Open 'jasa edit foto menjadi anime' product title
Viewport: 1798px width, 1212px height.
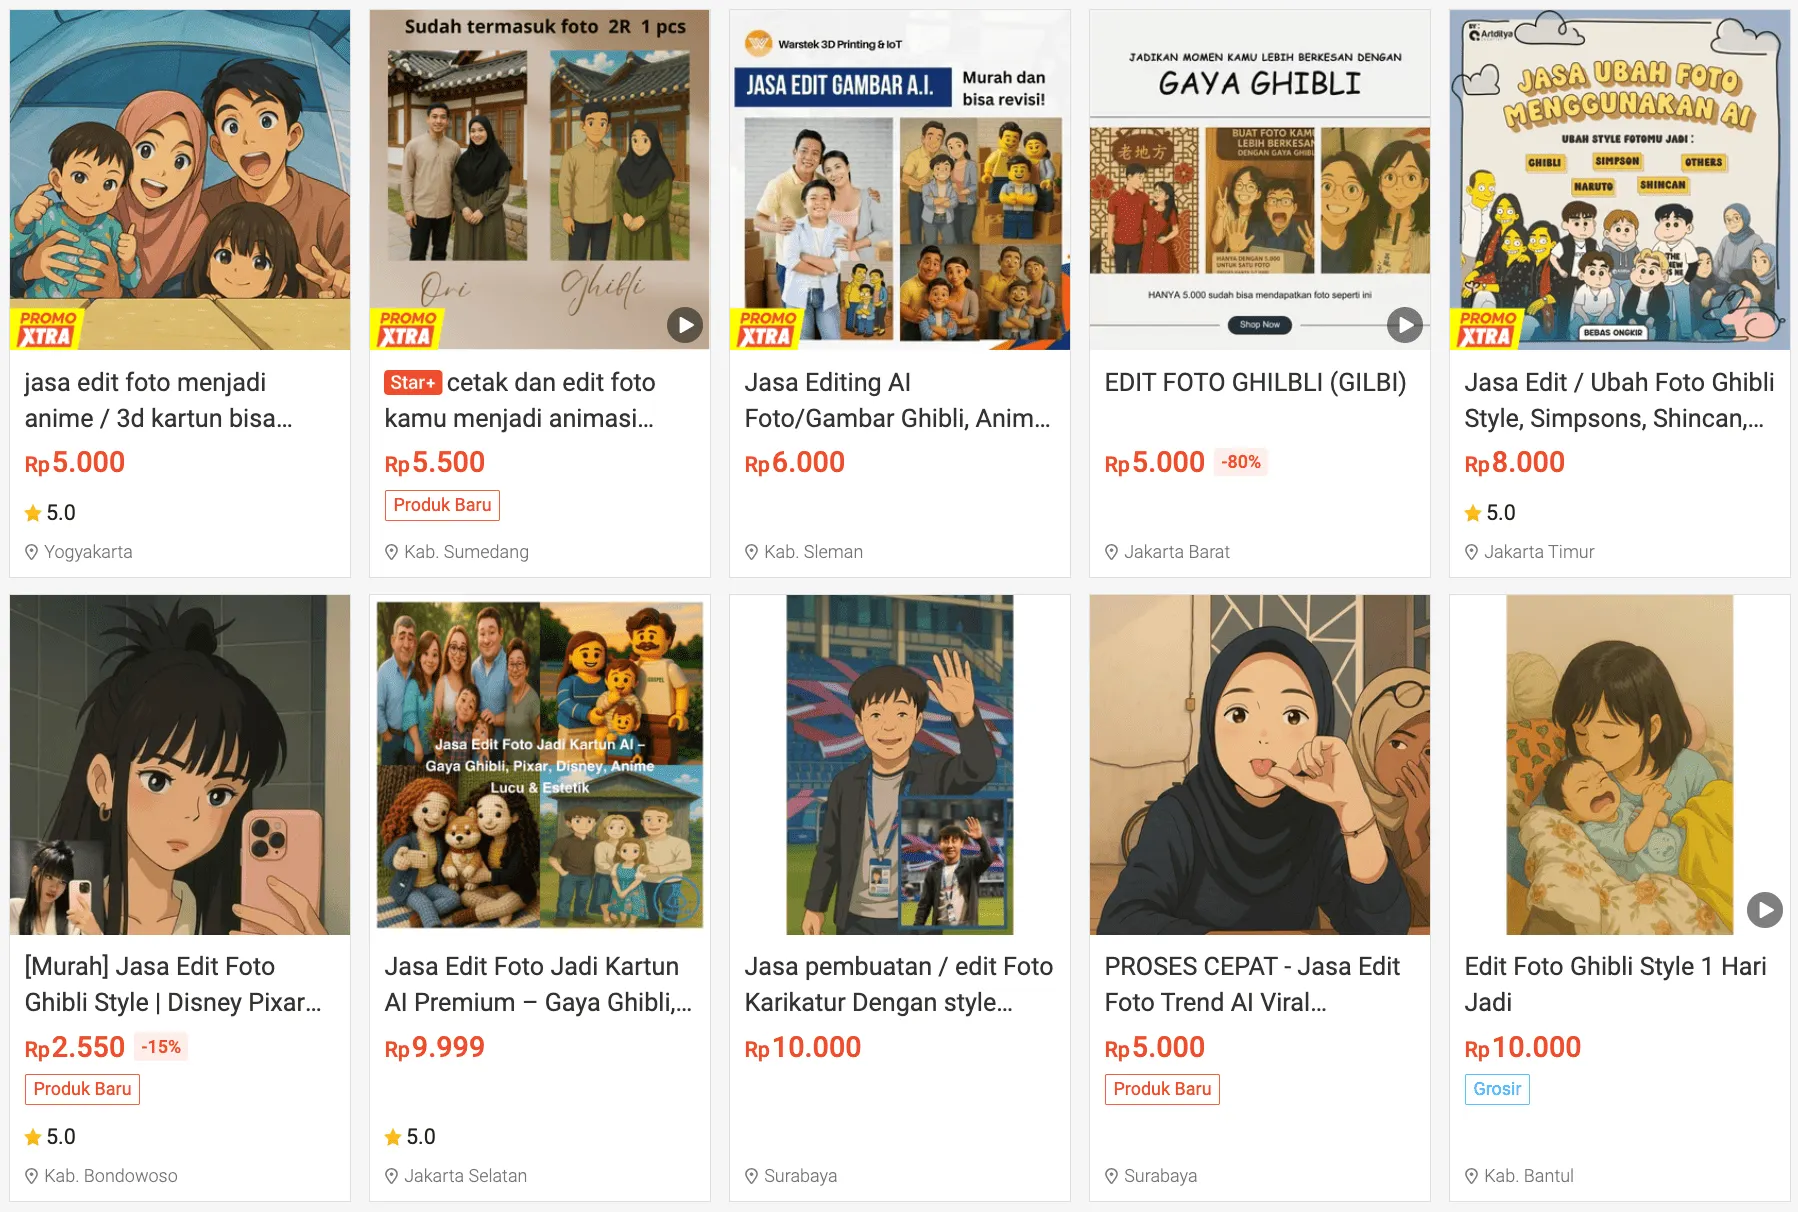(158, 400)
